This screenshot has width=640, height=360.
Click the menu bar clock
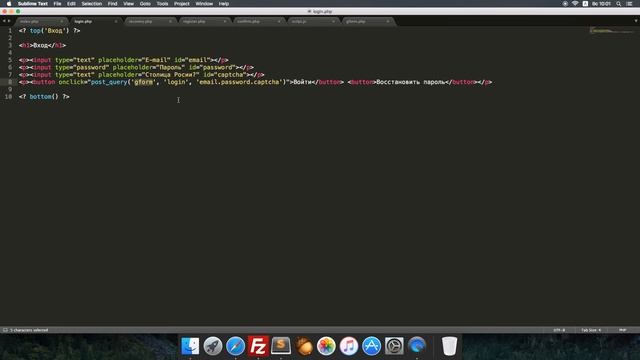[601, 4]
